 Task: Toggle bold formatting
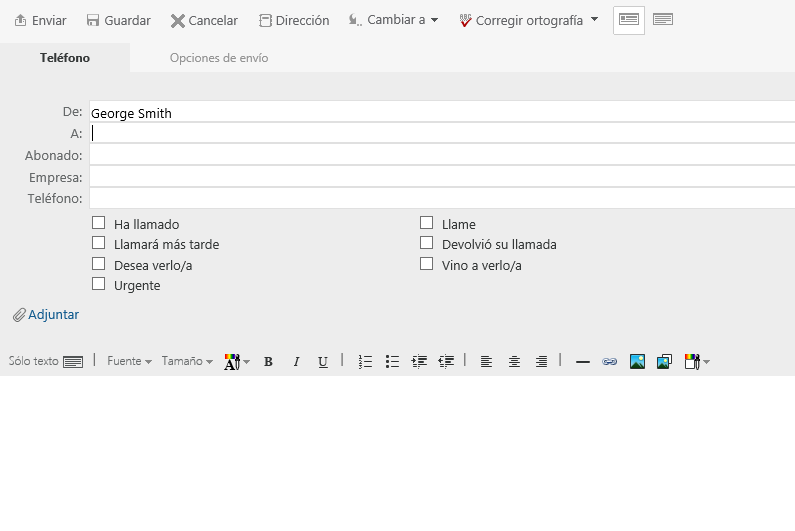coord(268,362)
